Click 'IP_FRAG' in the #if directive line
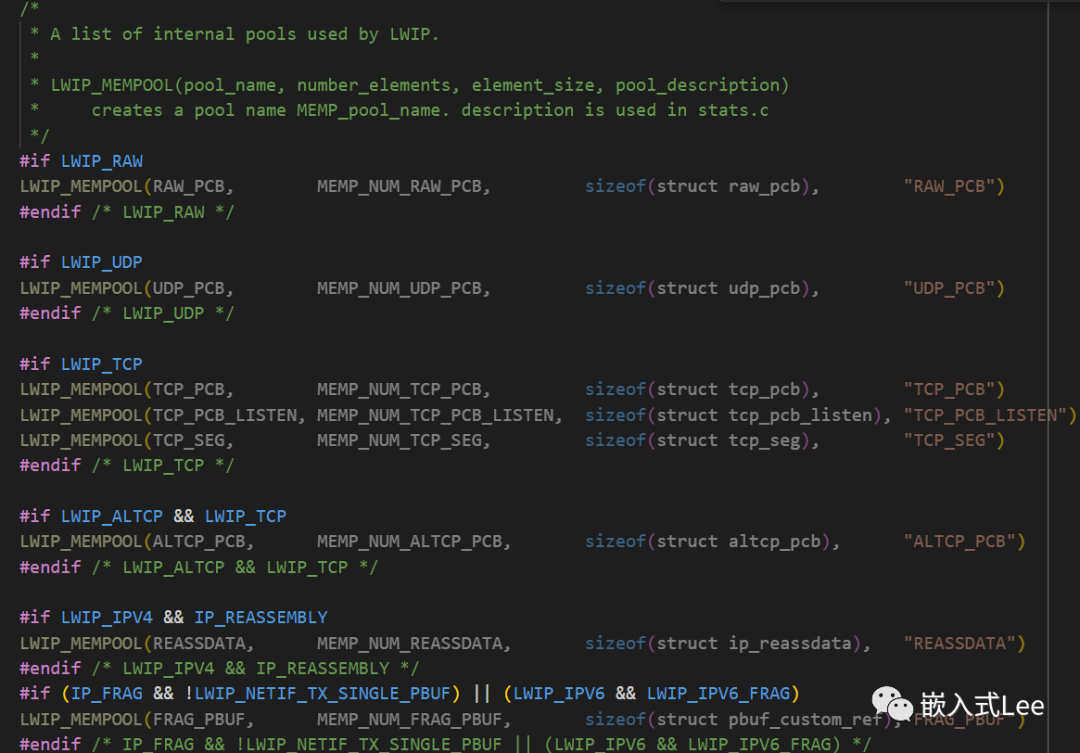1080x753 pixels. (107, 693)
